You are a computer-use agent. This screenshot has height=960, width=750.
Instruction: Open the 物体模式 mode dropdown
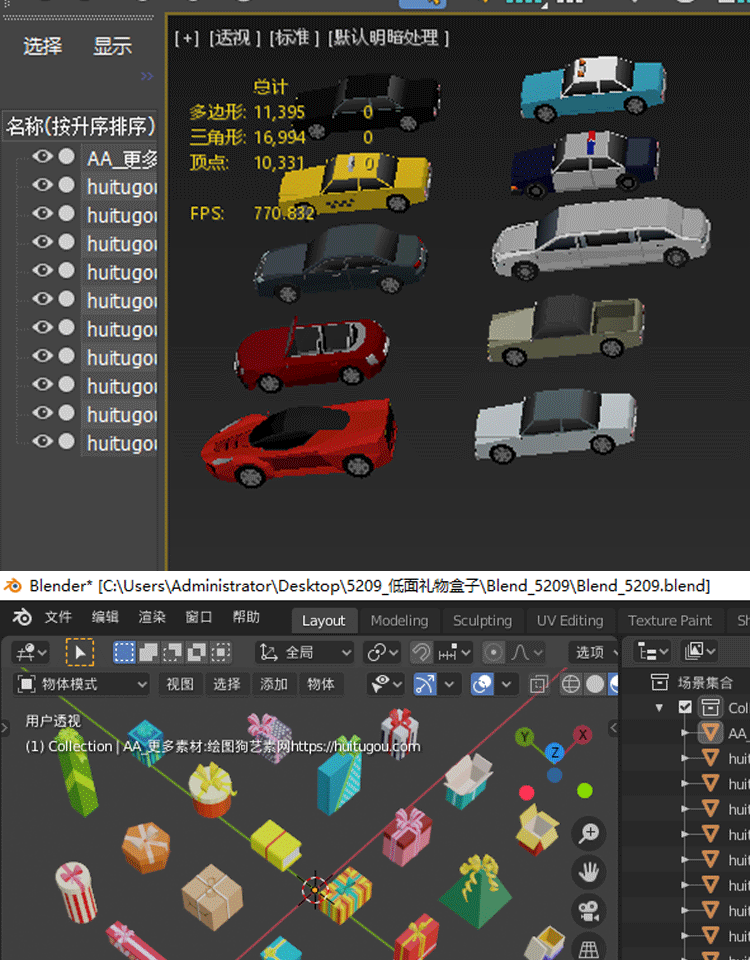82,684
